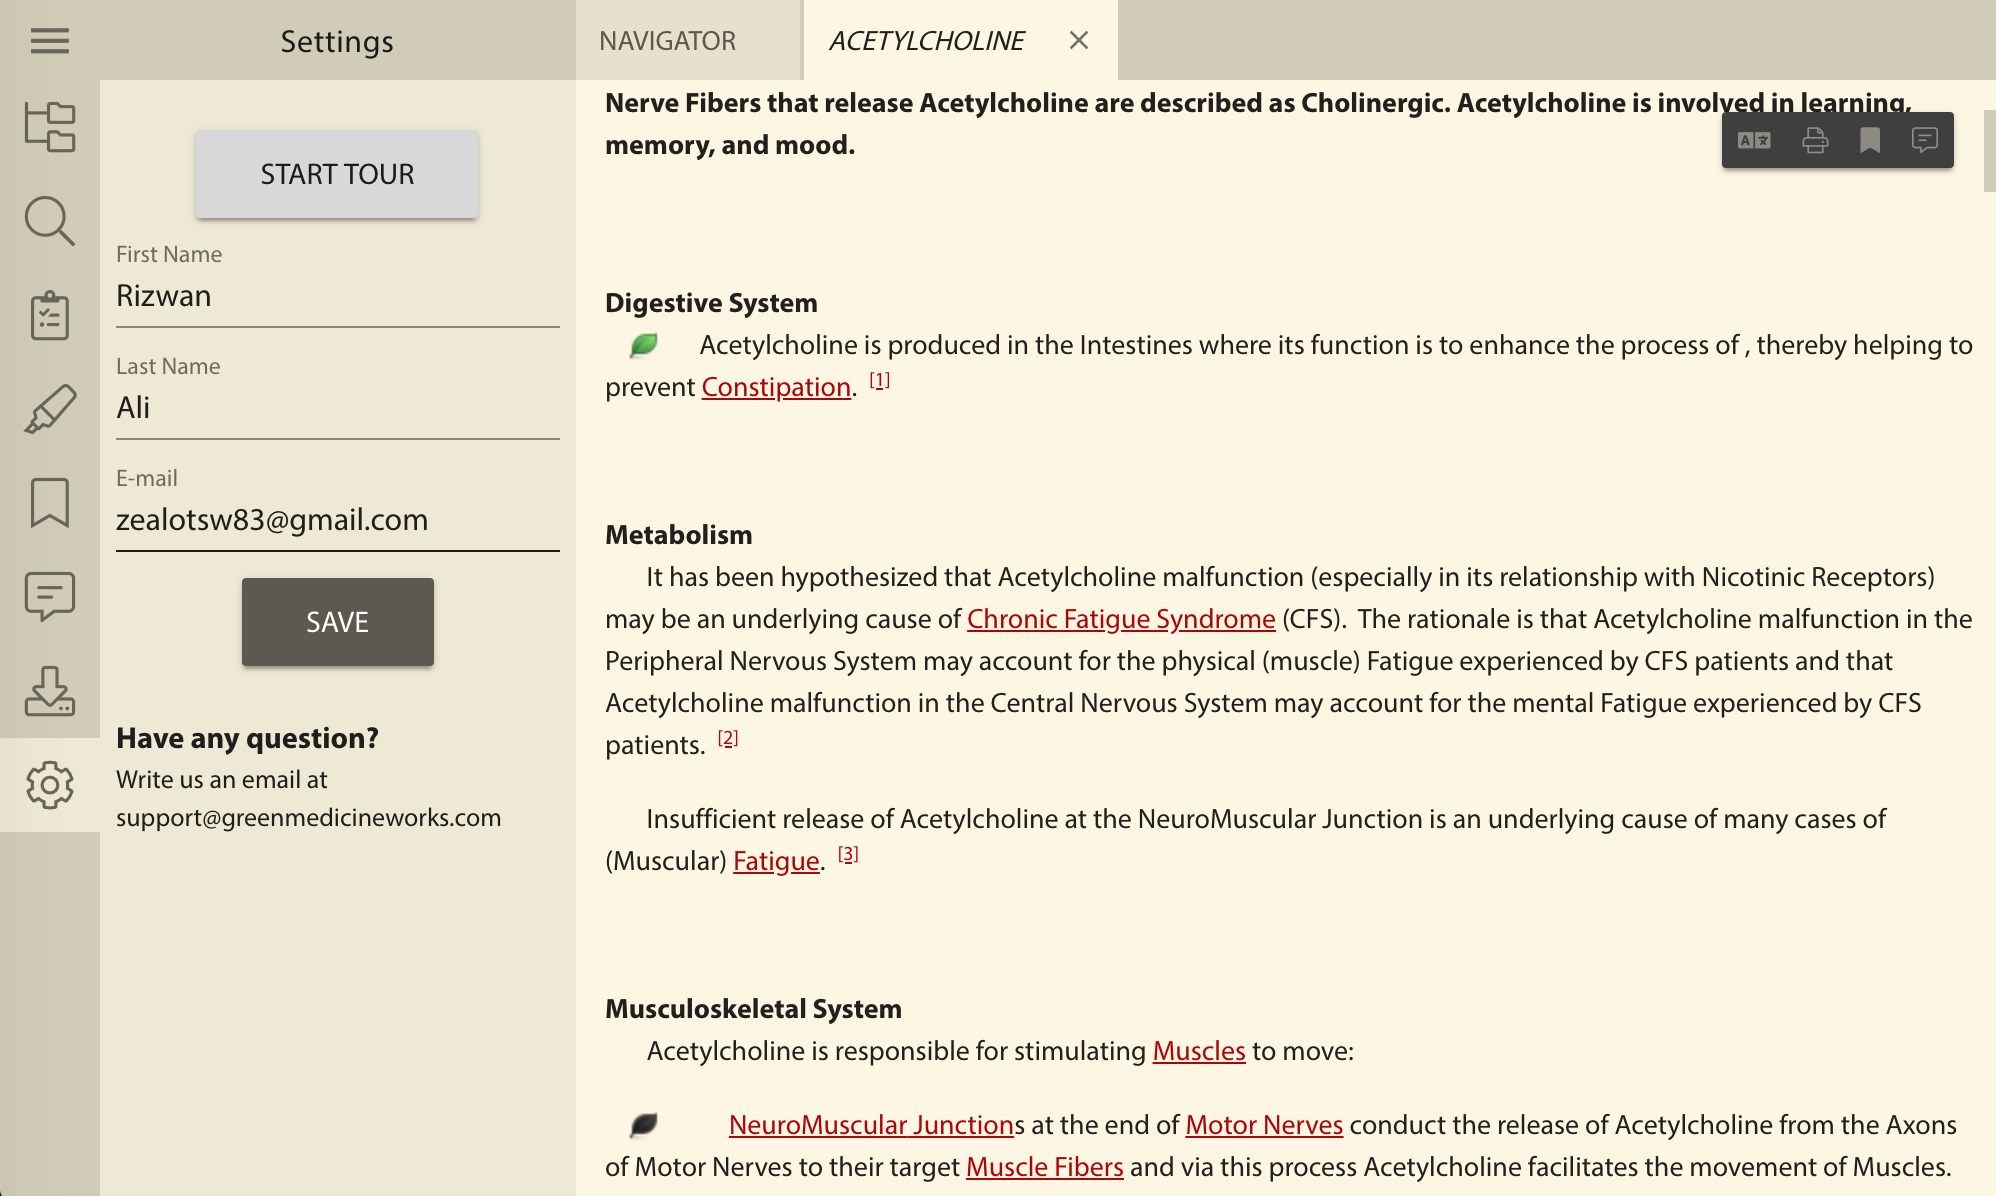Open the Fatigue link
Image resolution: width=1996 pixels, height=1196 pixels.
coord(776,861)
